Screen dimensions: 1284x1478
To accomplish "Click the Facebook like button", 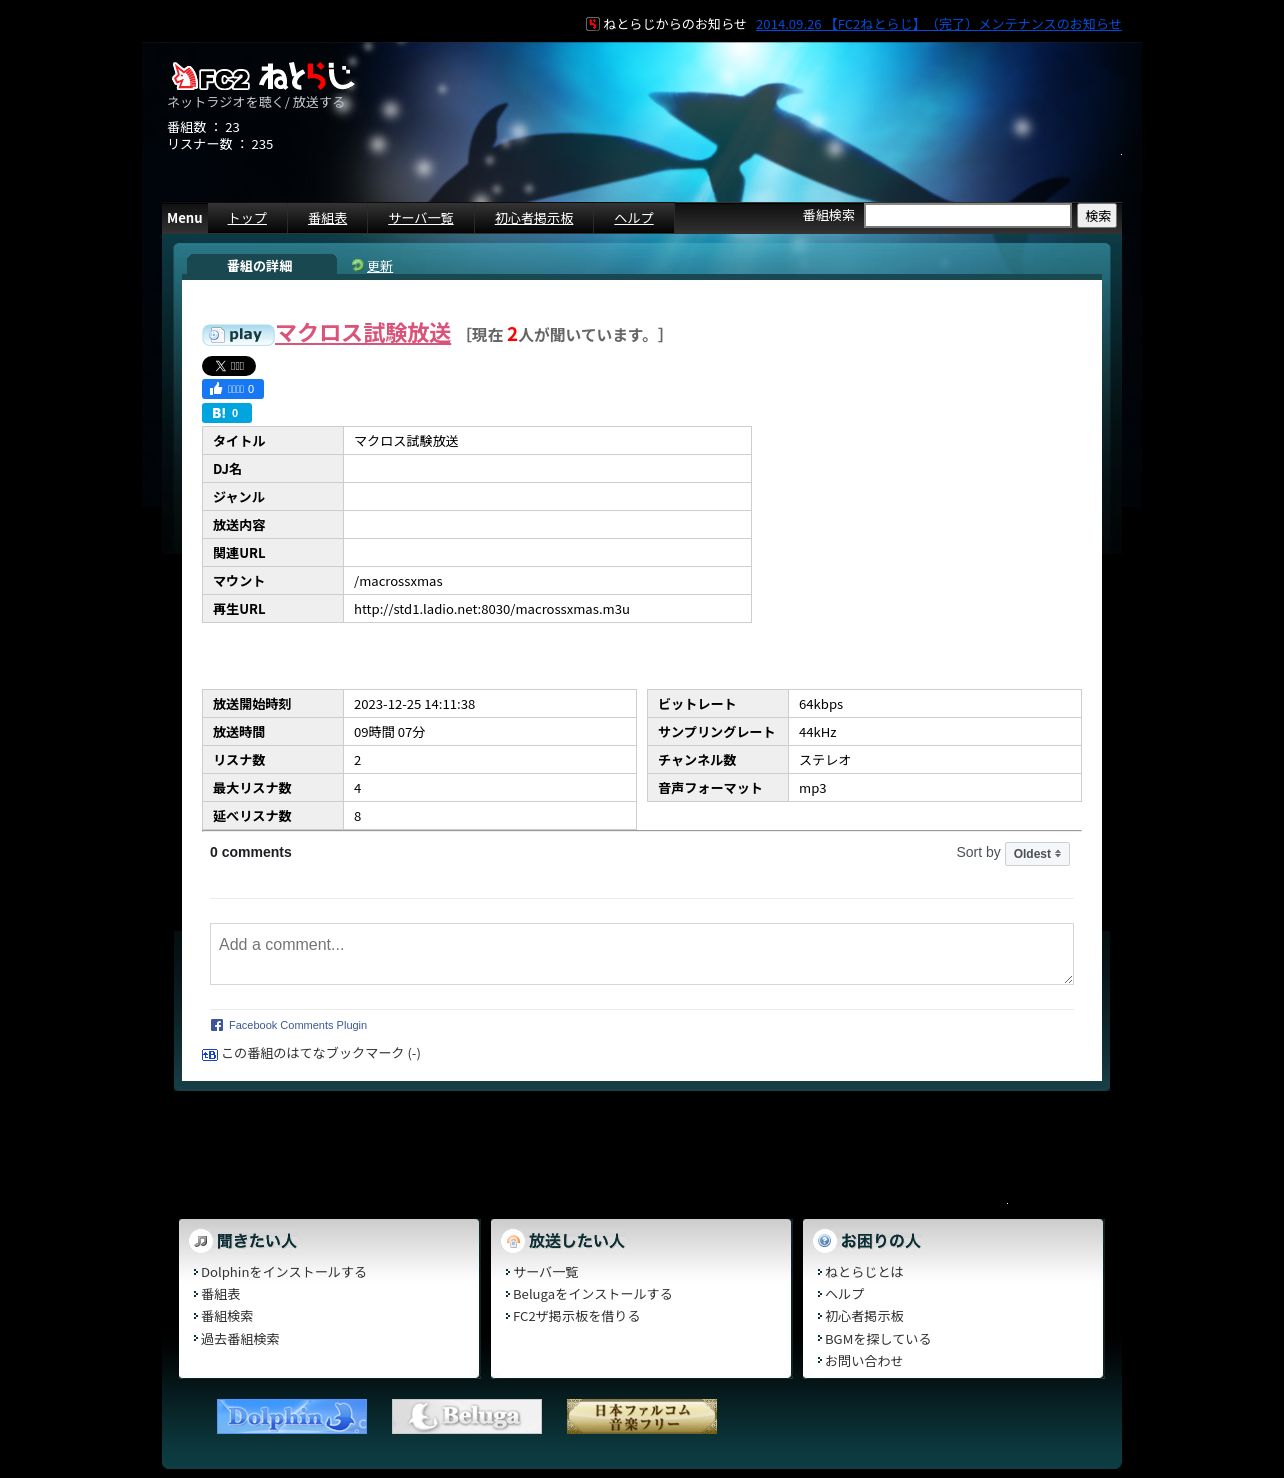I will click(x=233, y=389).
